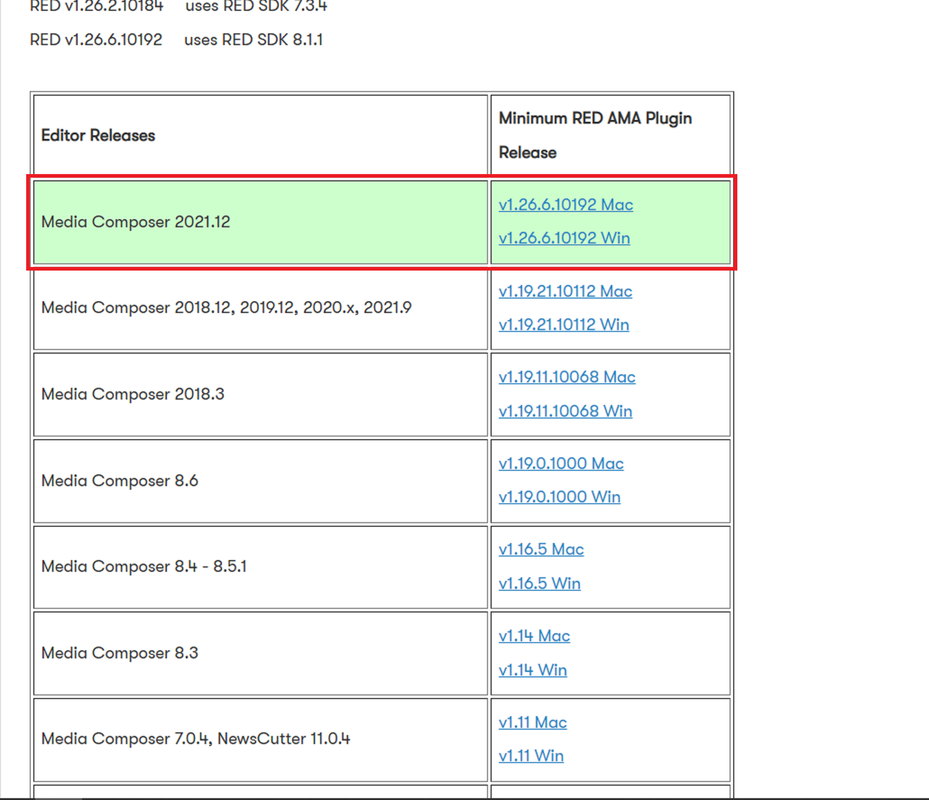Open the v1.26.6.10192 Mac download link

pos(566,204)
